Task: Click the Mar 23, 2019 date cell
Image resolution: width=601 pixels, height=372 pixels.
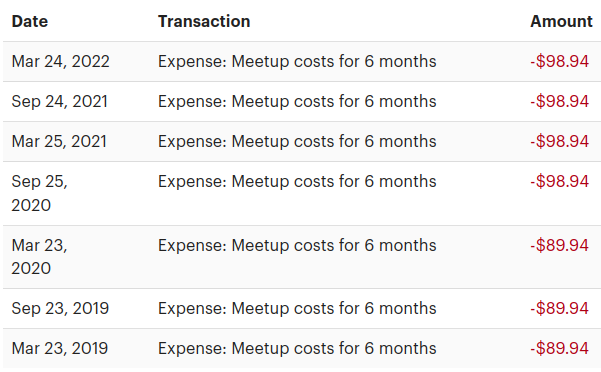Action: point(60,348)
